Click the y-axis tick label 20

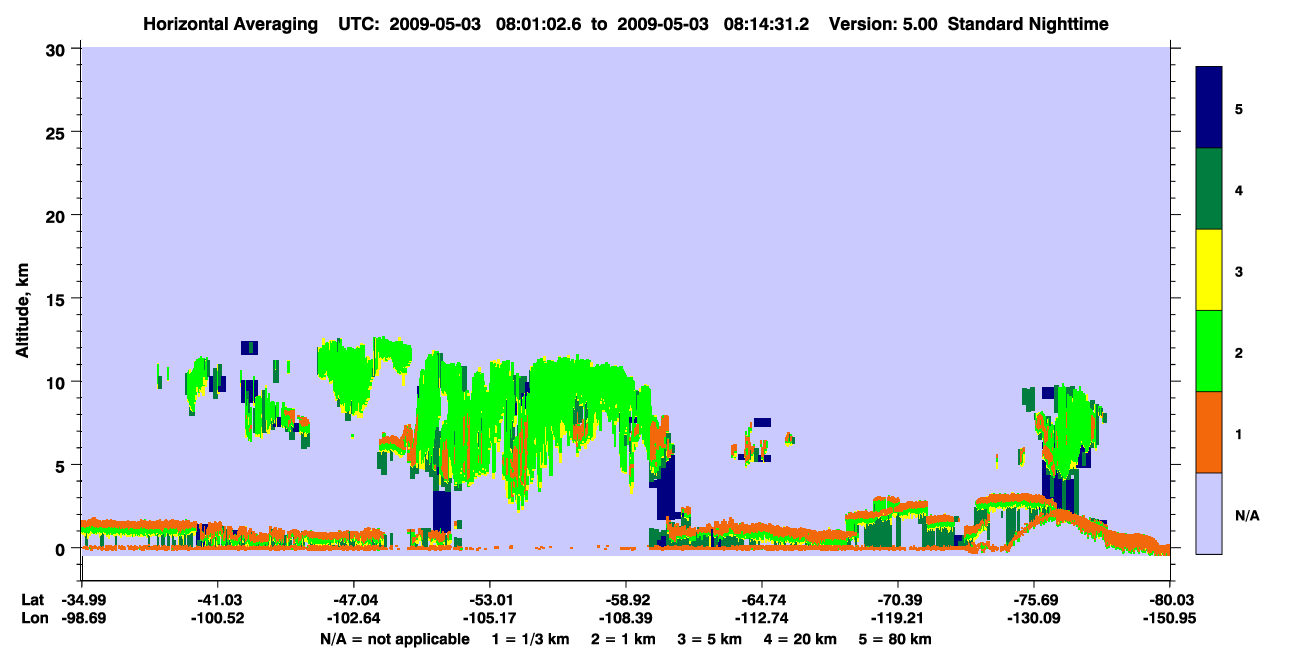(58, 215)
